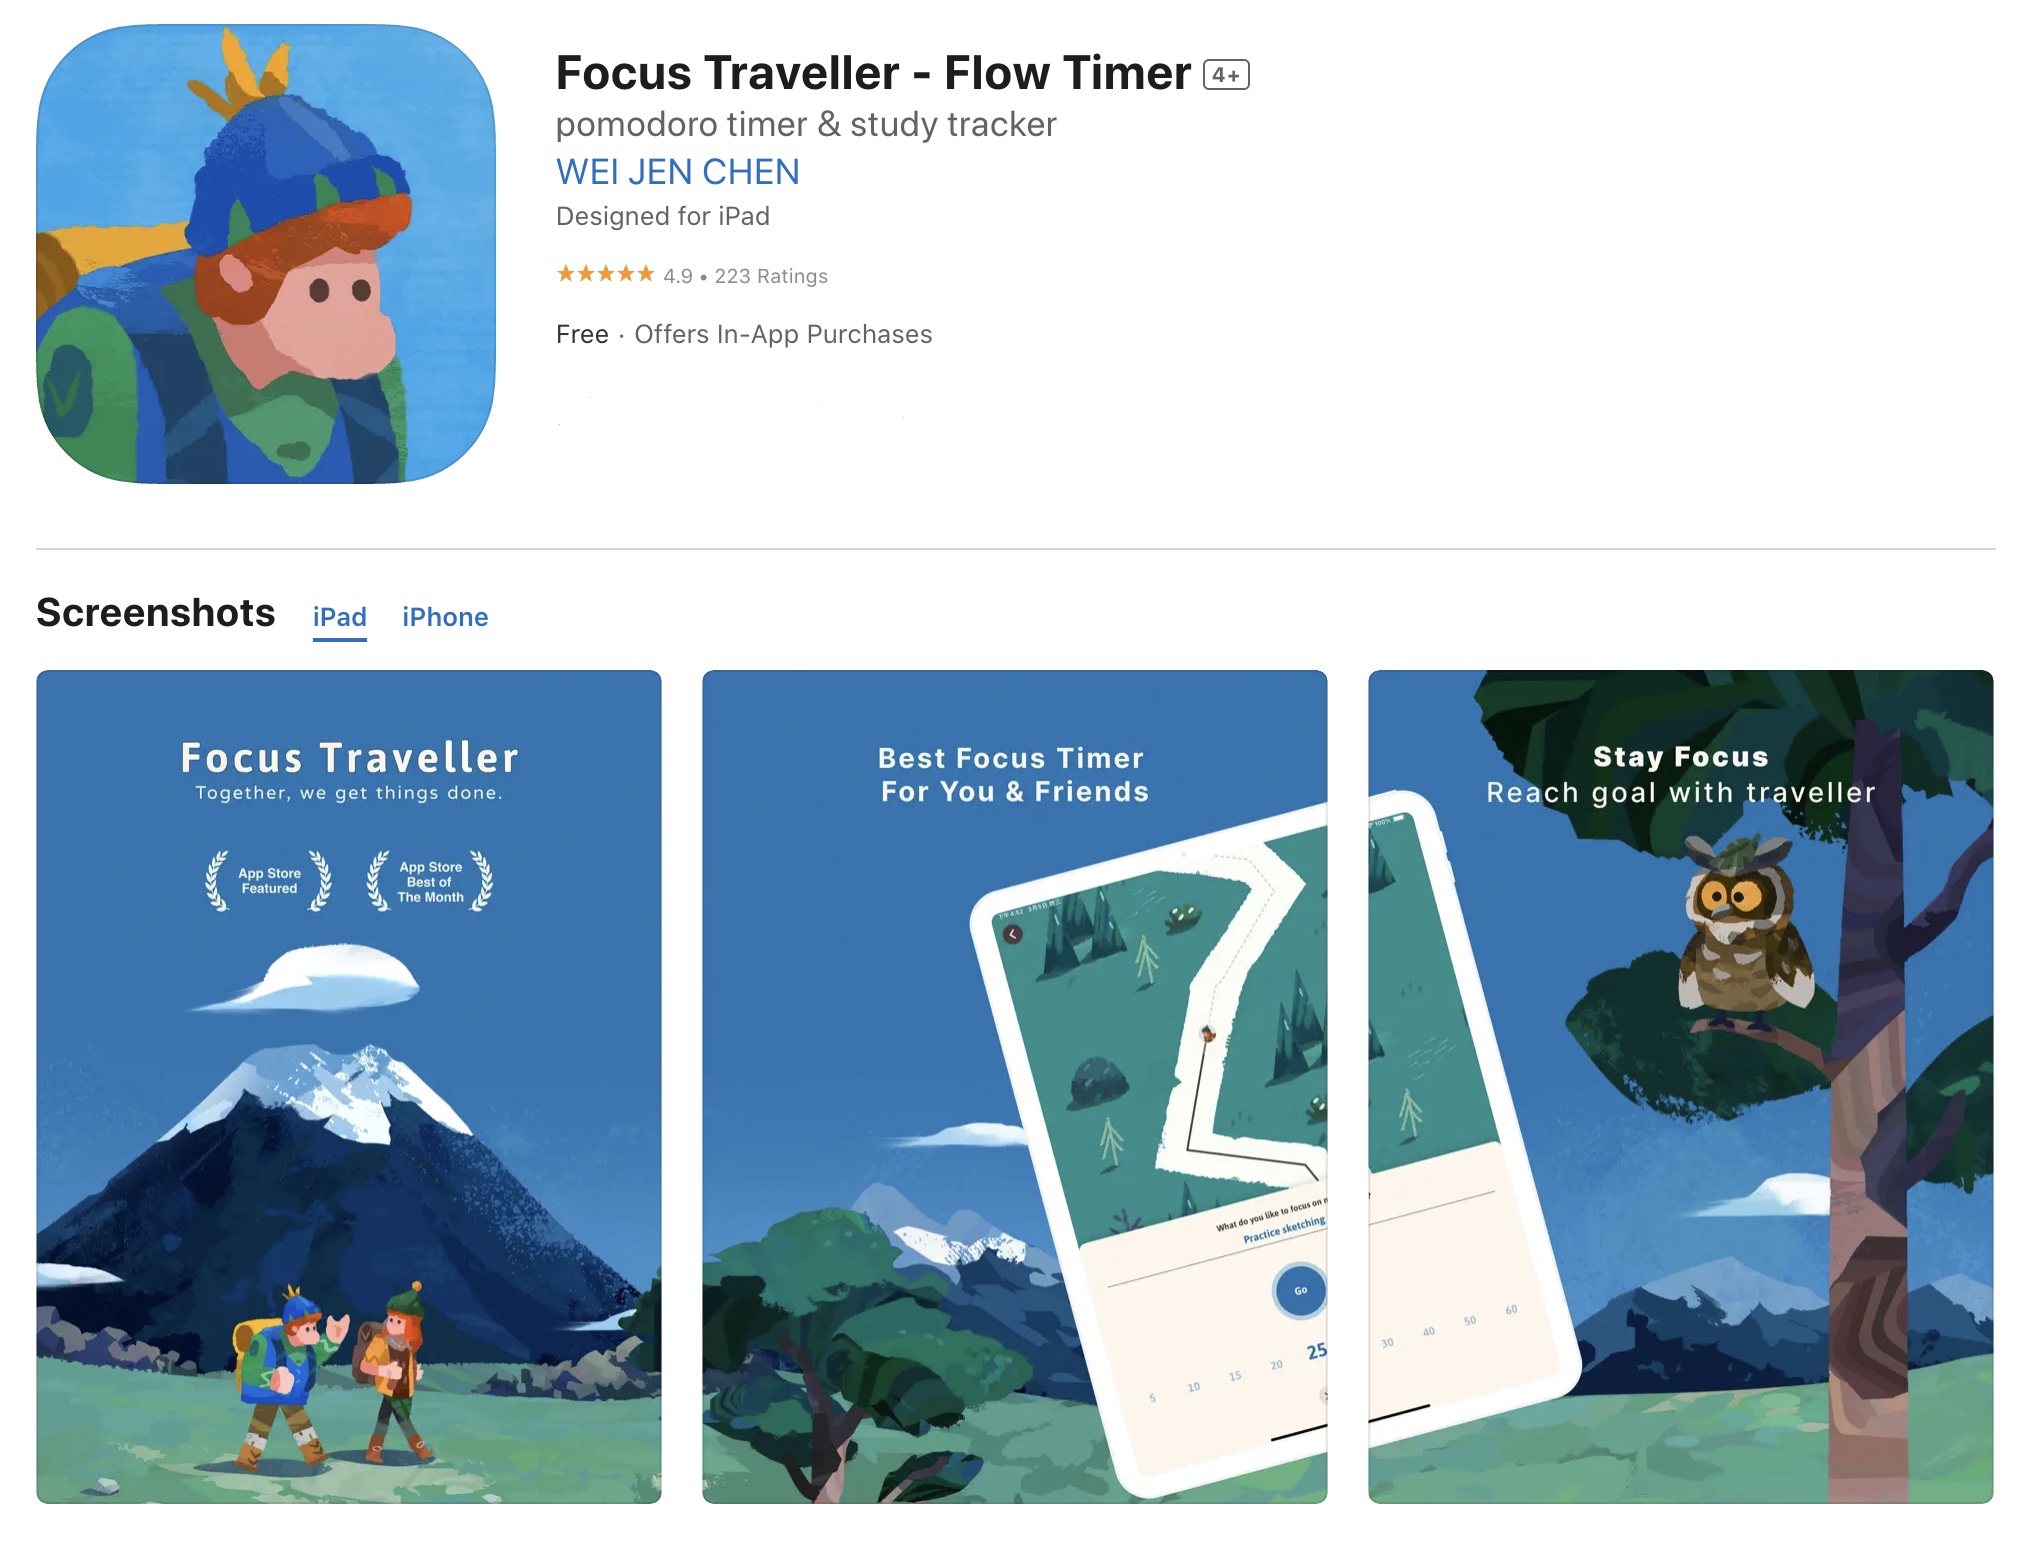Click the Focus Traveller app icon
The image size is (2029, 1541).
(x=266, y=254)
